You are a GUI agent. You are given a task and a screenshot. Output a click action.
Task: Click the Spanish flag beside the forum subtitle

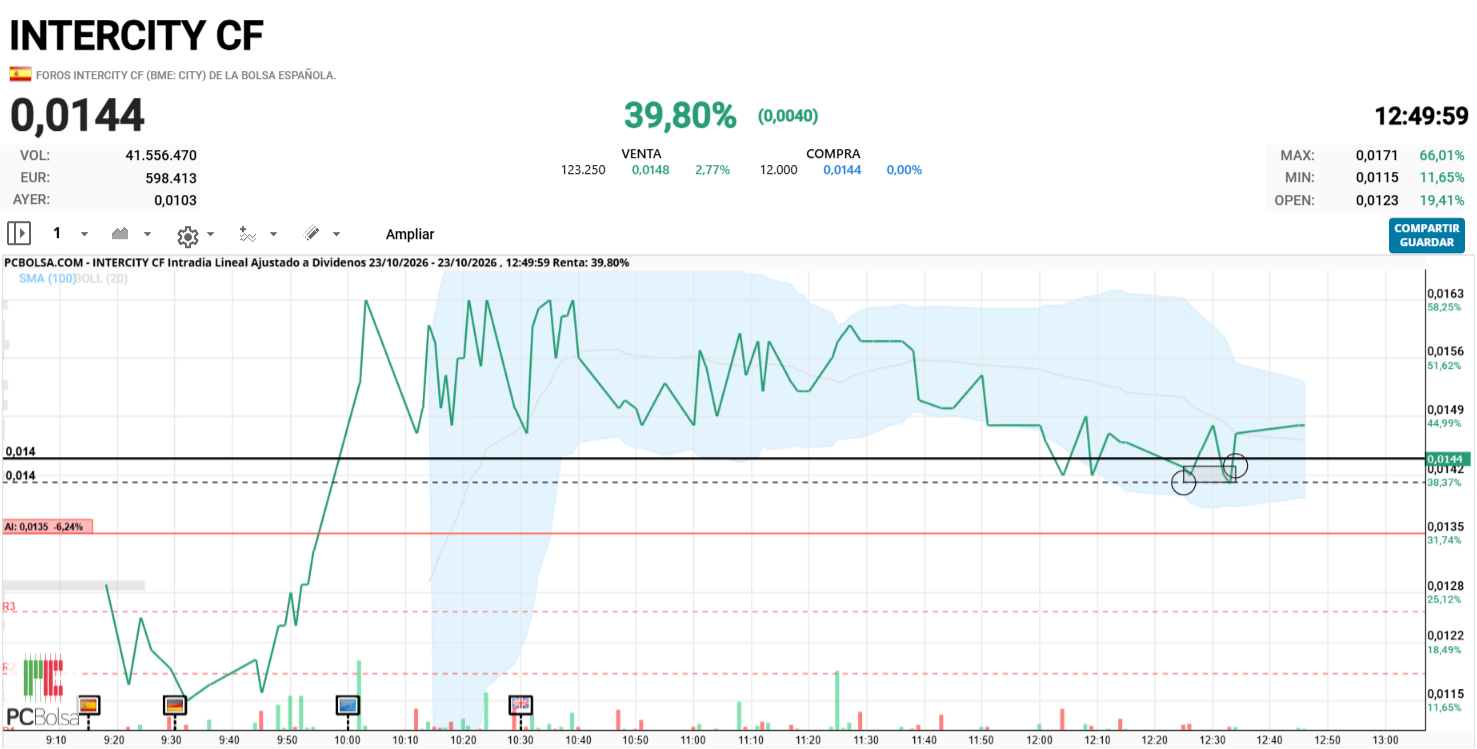point(20,74)
